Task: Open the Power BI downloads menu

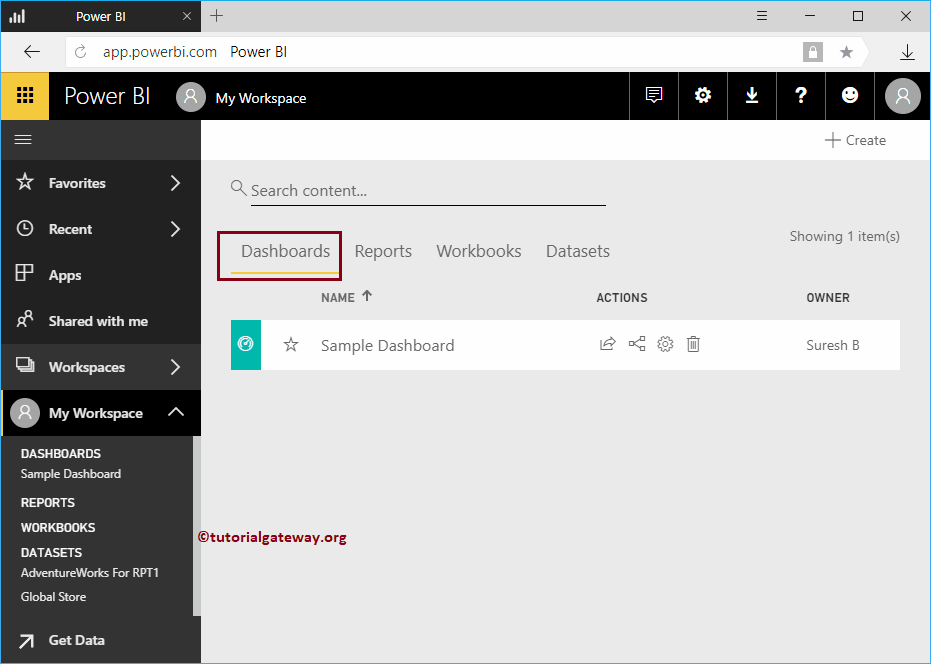Action: coord(751,95)
